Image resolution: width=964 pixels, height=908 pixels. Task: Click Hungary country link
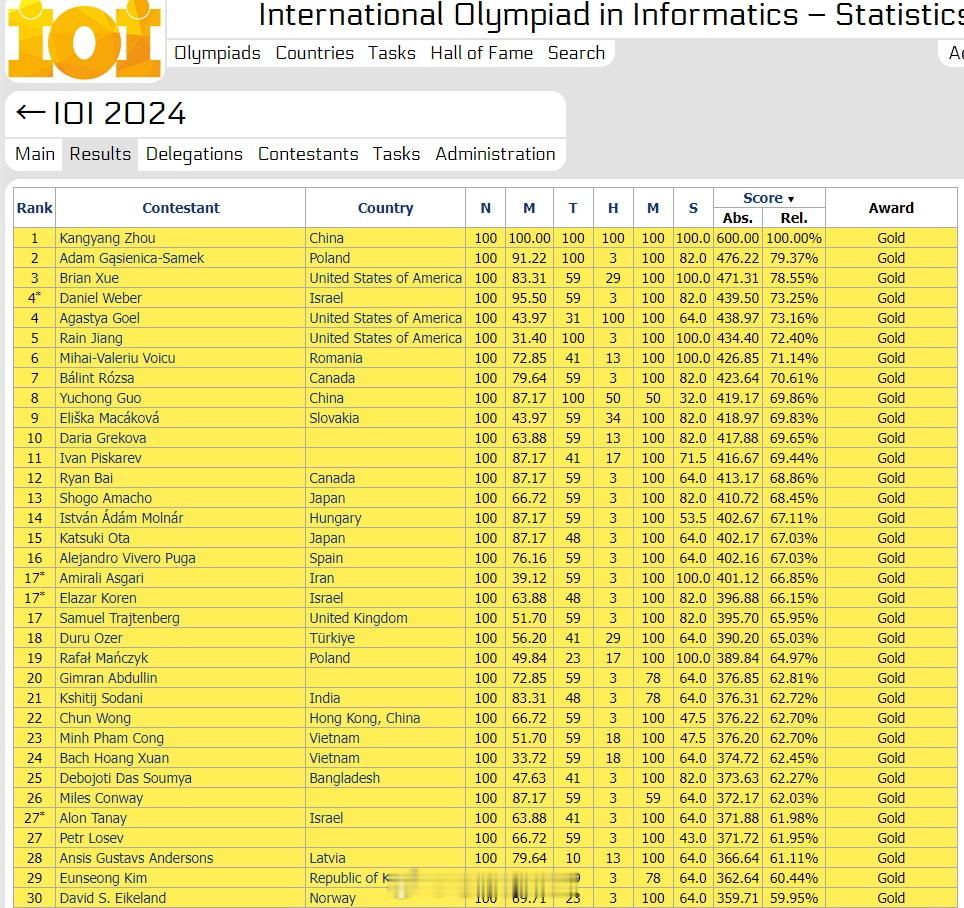pos(335,518)
